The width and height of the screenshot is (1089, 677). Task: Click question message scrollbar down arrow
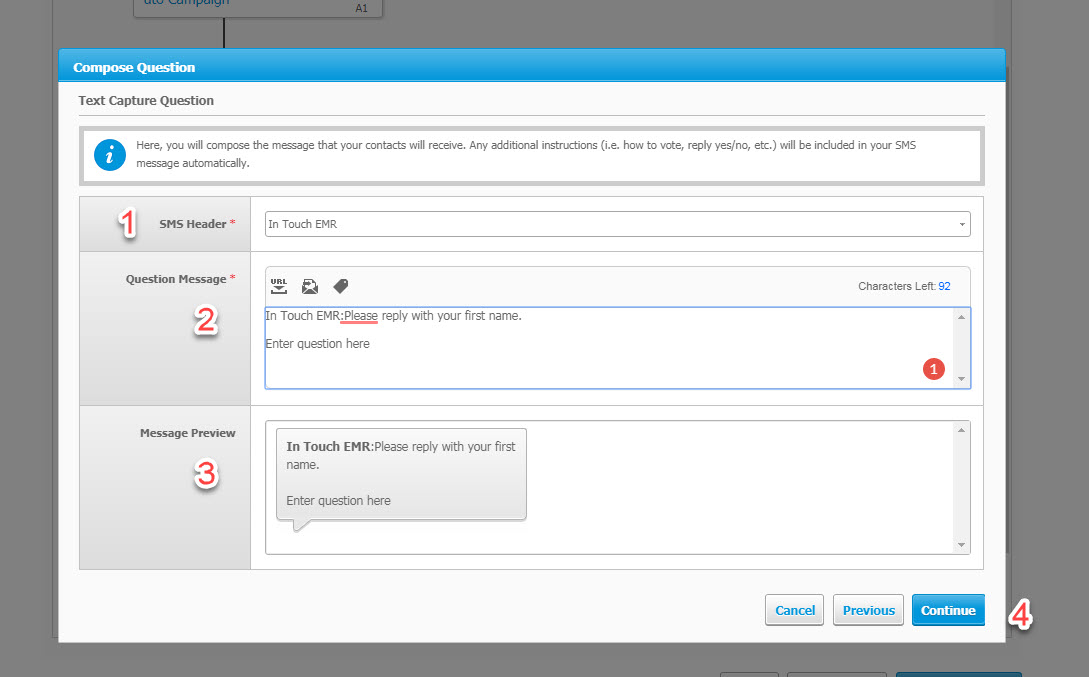961,379
